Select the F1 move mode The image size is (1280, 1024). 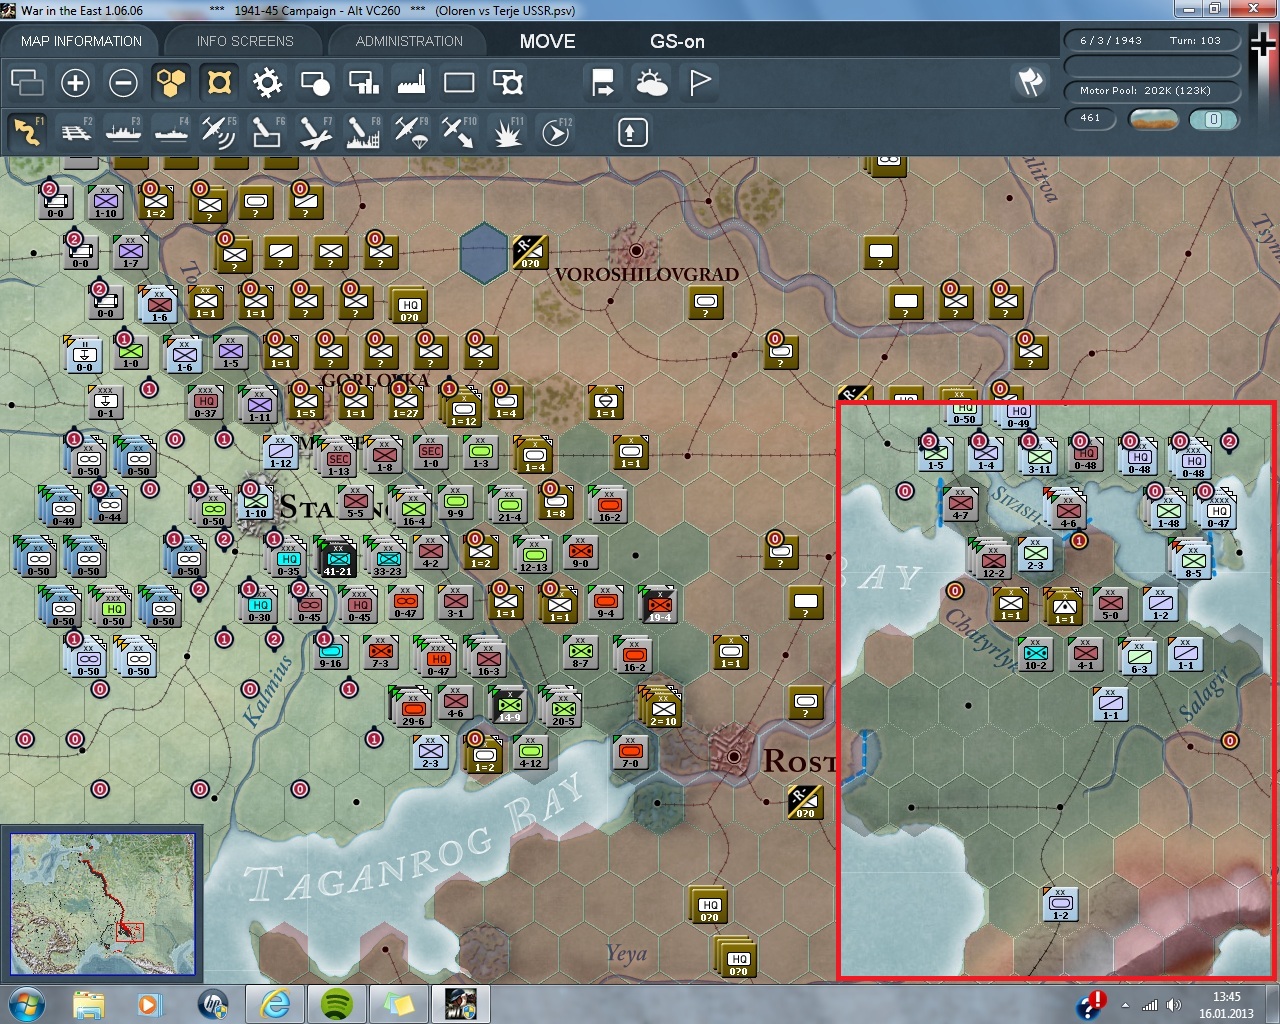tap(27, 132)
